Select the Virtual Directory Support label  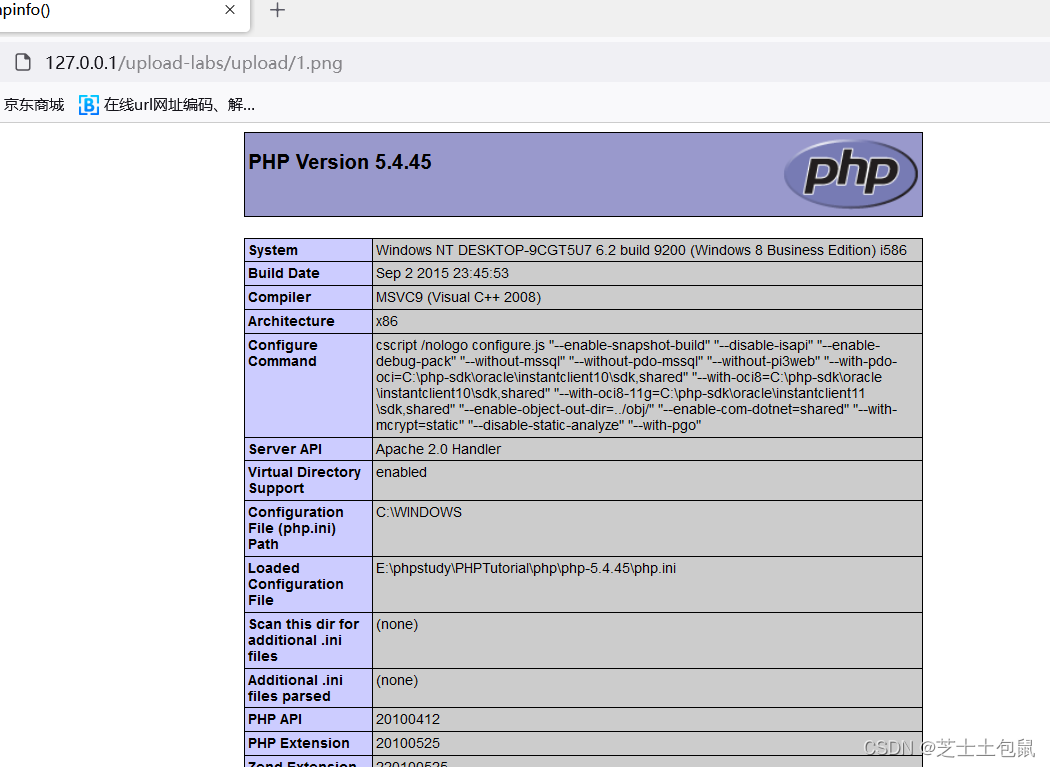[304, 480]
